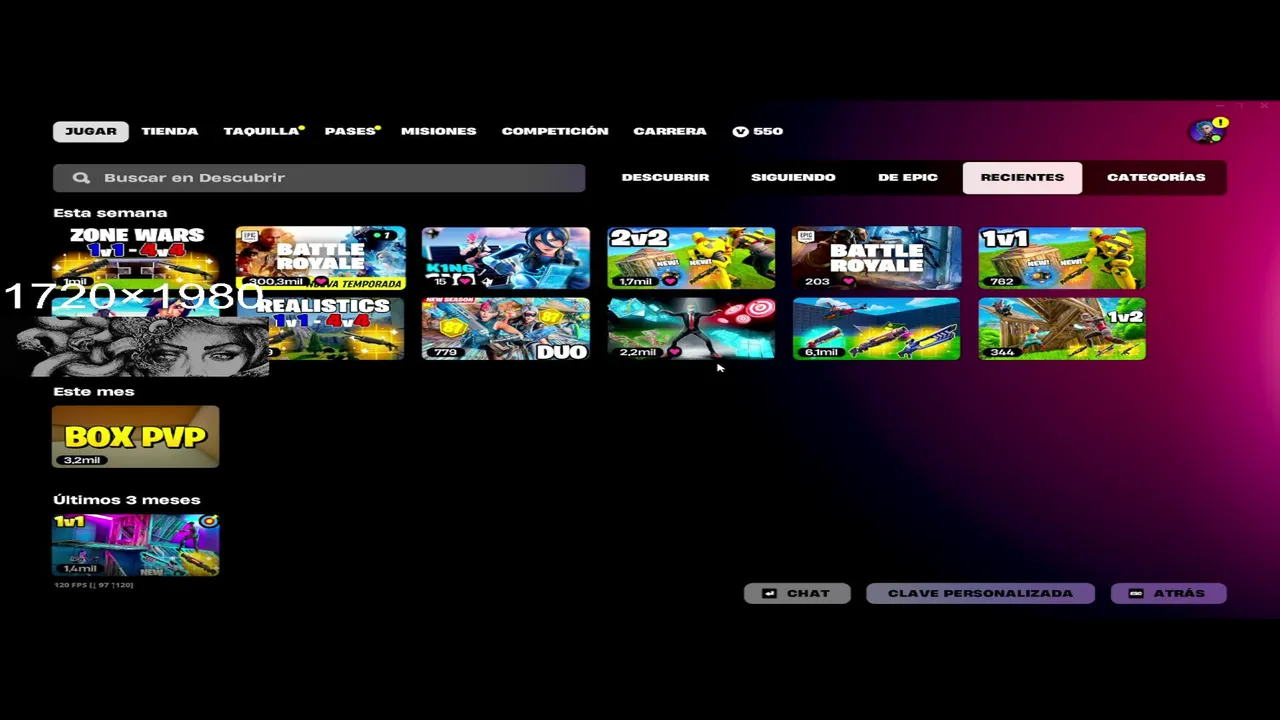Select the Battle Royale 300,3mil island

[x=321, y=258]
